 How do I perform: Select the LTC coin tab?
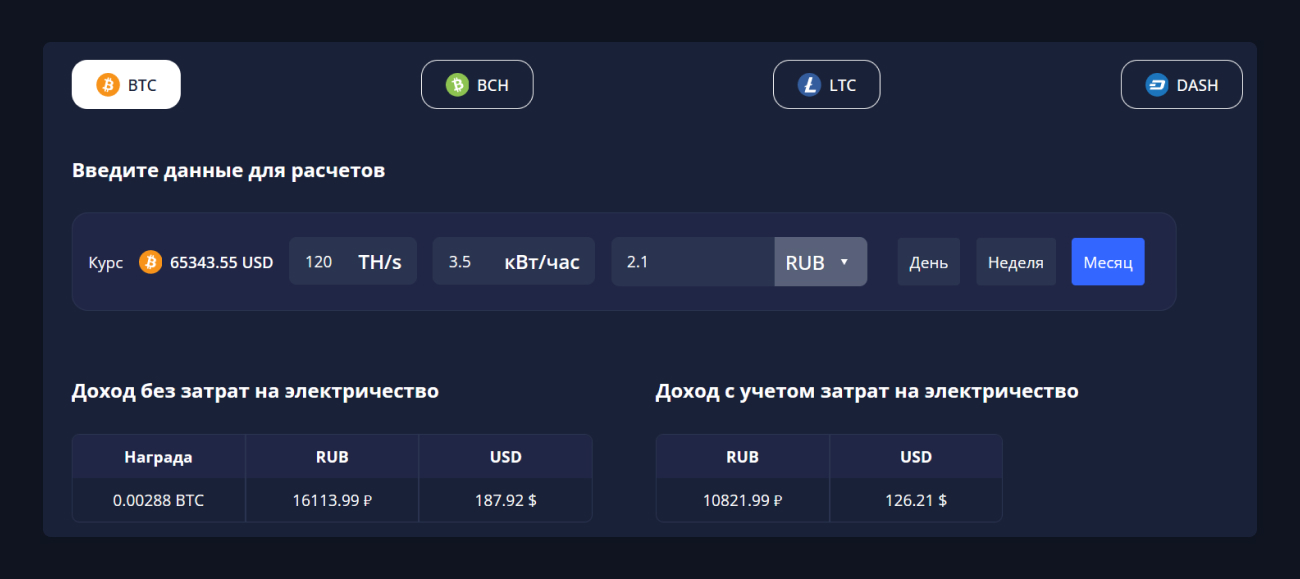click(826, 85)
